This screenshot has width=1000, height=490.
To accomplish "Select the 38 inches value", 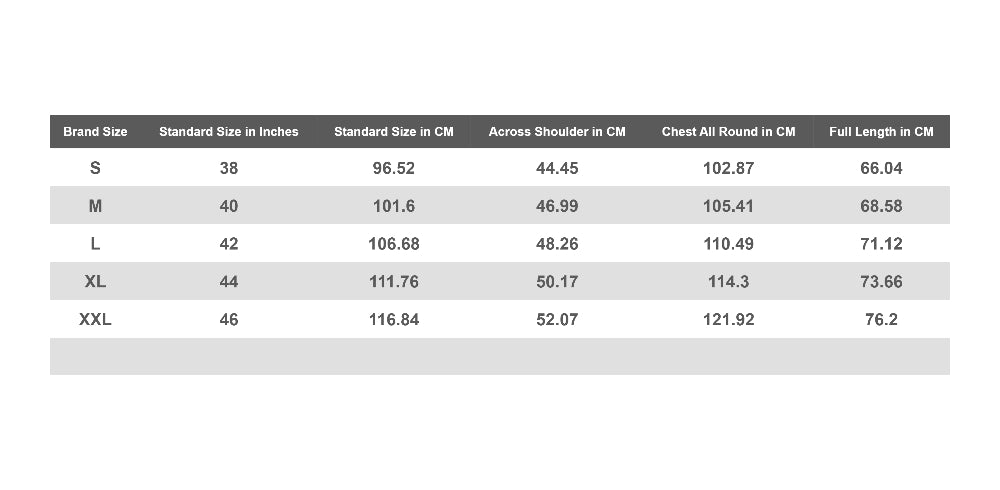I will [228, 168].
